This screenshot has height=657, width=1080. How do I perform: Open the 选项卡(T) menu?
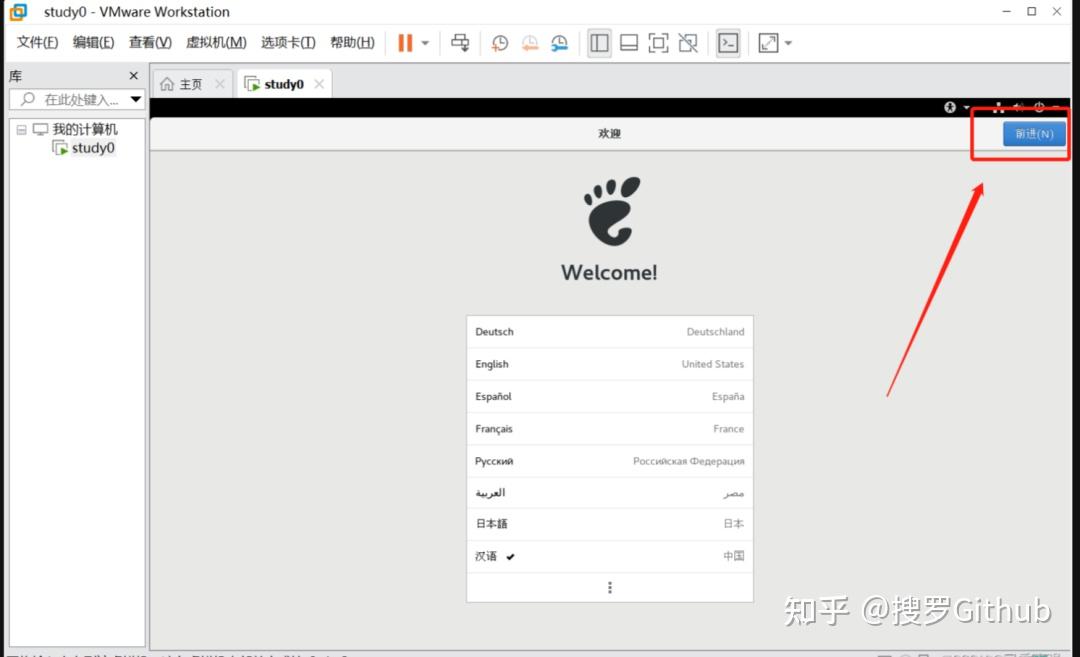tap(288, 43)
